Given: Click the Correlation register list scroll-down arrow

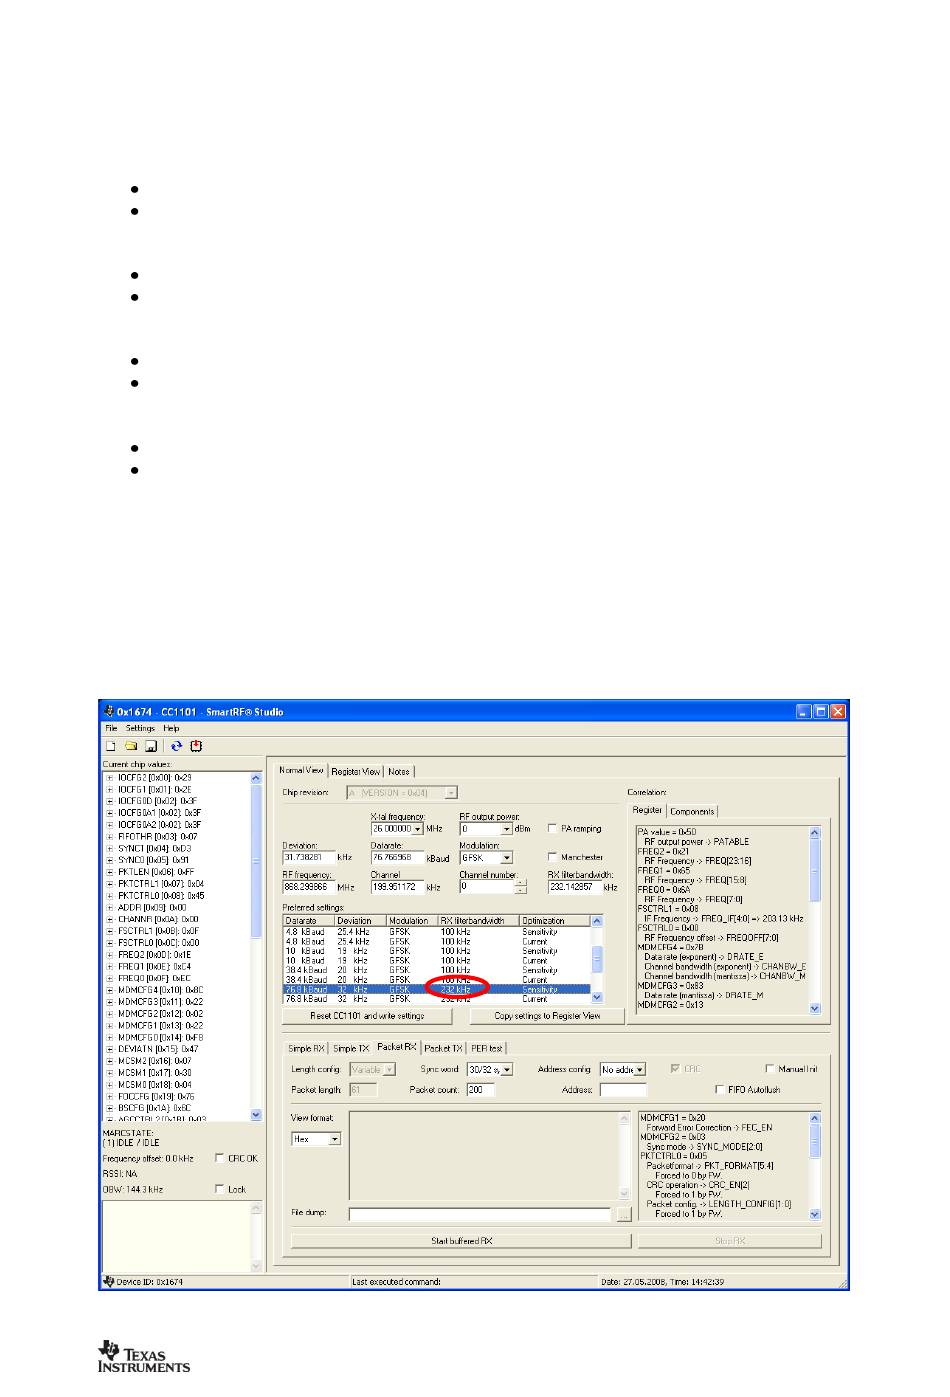Looking at the screenshot, I should point(814,1009).
